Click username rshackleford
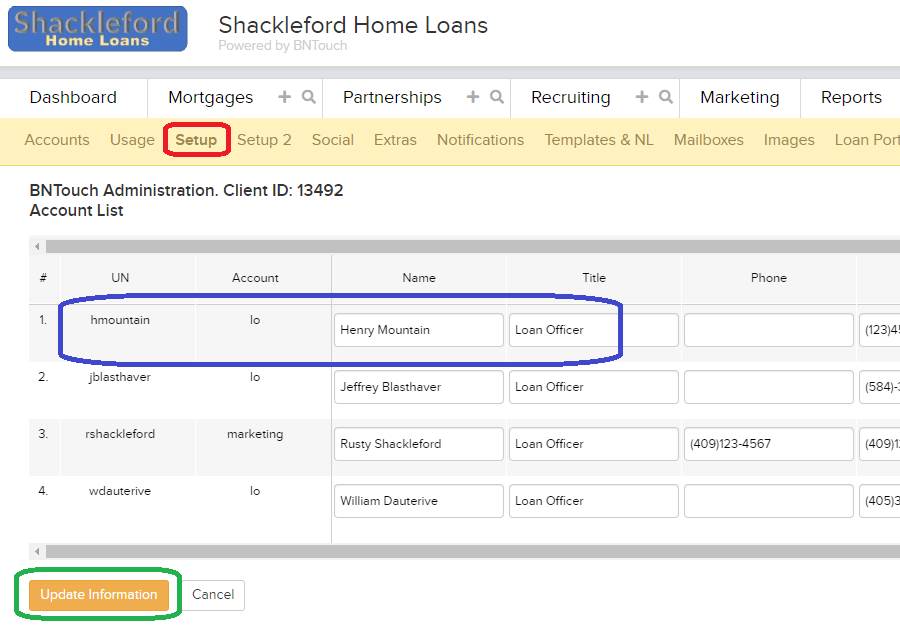The height and width of the screenshot is (625, 900). click(x=120, y=434)
